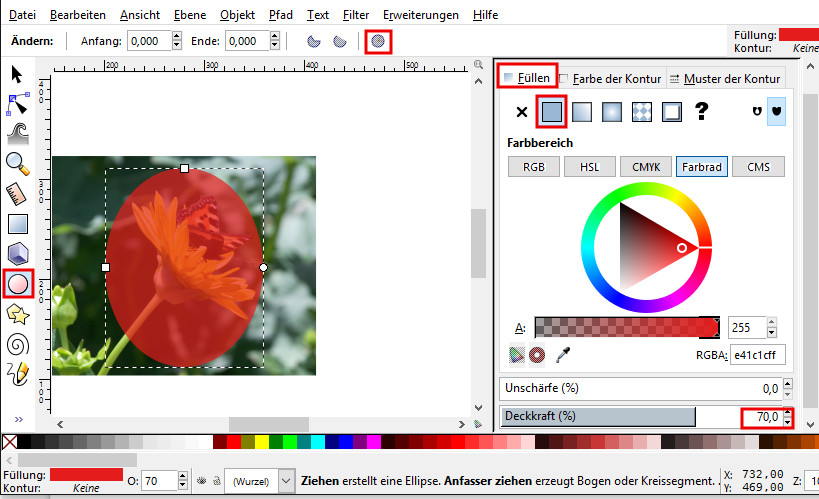Toggle out of gamut warning icon
The width and height of the screenshot is (819, 499).
coord(536,355)
